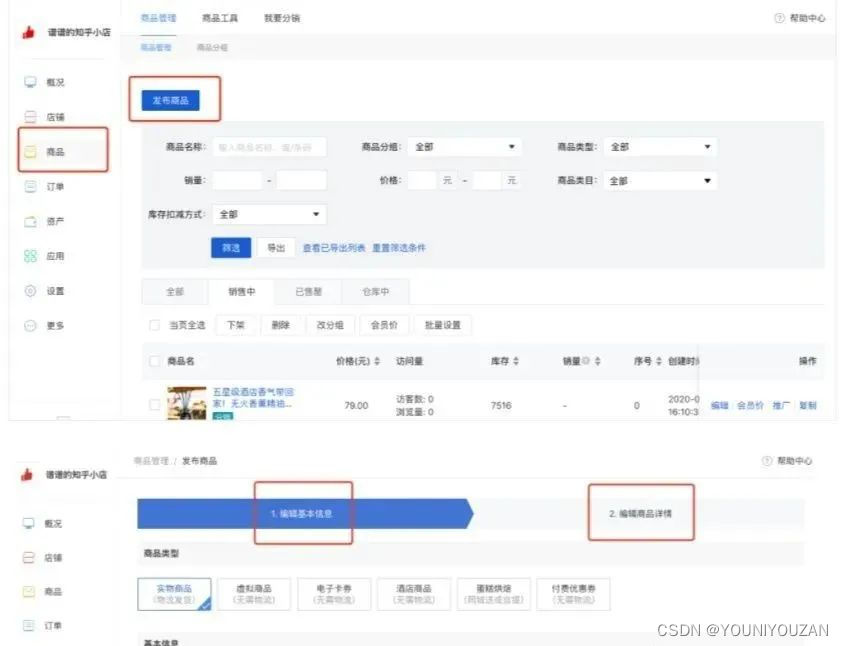Show 已售罄 products tab
This screenshot has height=646, width=843.
[308, 292]
